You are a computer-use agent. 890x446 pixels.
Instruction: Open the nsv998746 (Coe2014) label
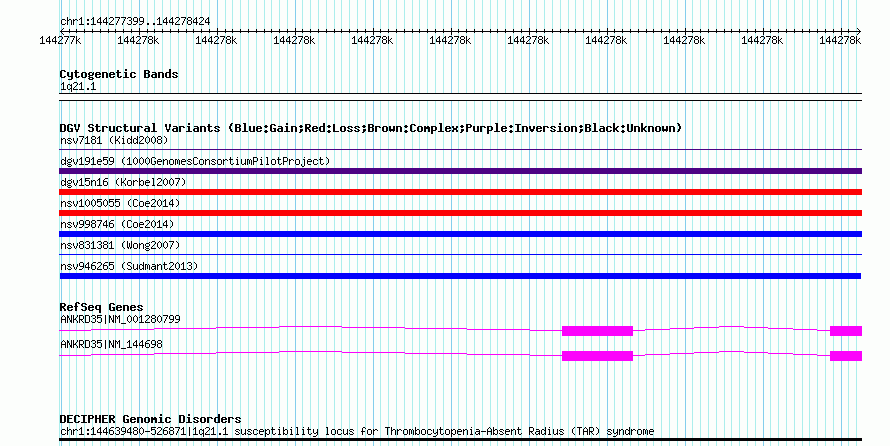(117, 224)
